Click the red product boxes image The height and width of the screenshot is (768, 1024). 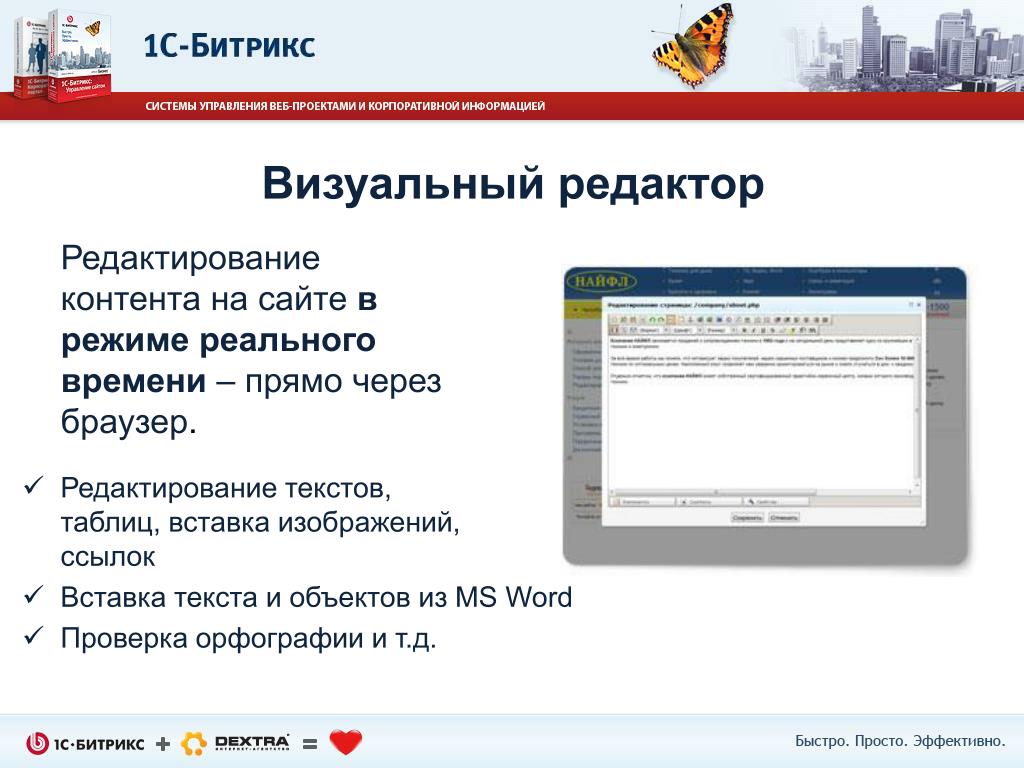pyautogui.click(x=62, y=54)
